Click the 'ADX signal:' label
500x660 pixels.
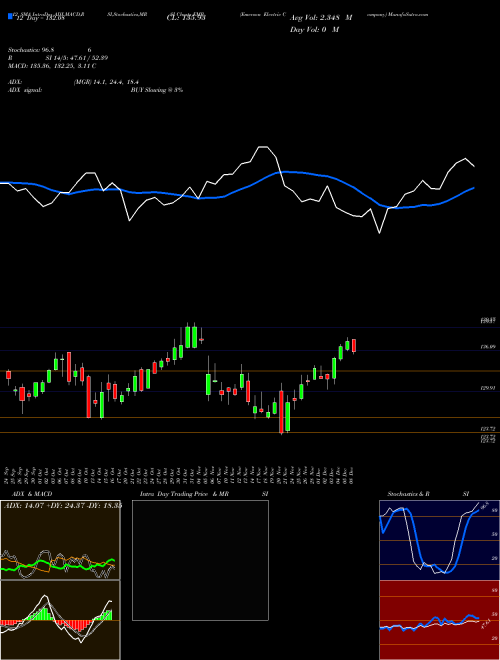coord(25,90)
